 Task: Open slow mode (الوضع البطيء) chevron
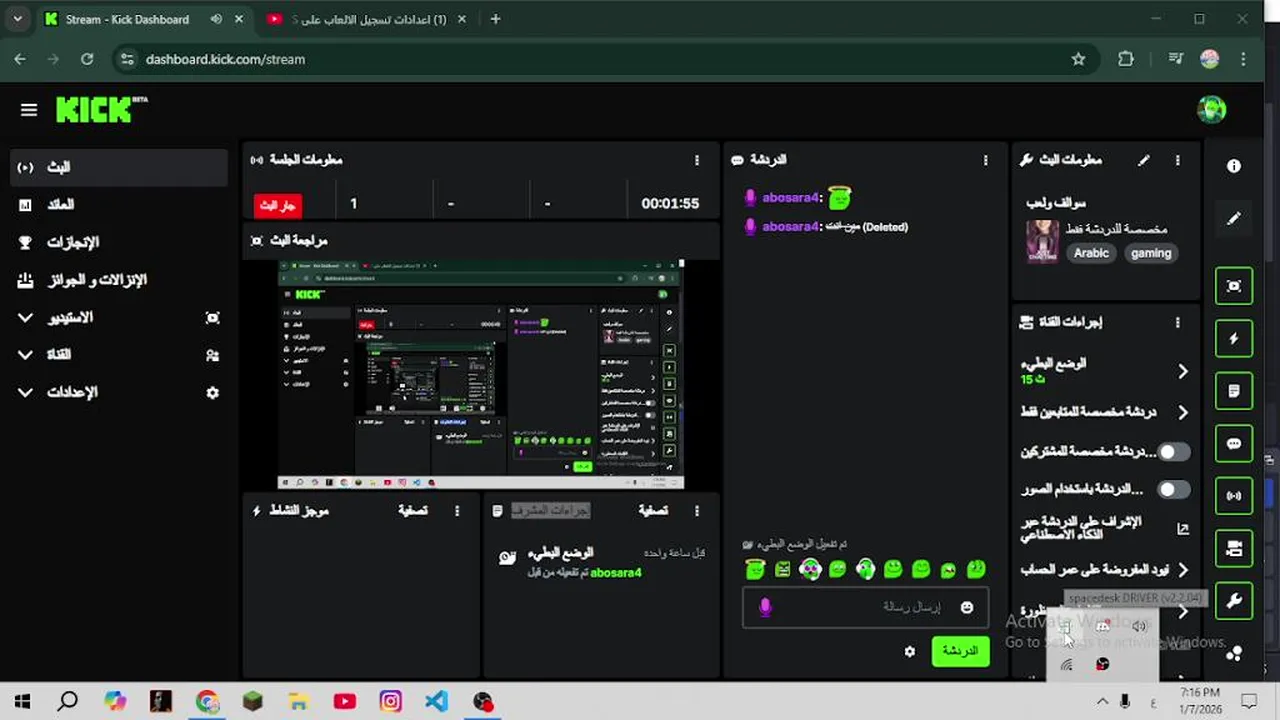pos(1183,371)
